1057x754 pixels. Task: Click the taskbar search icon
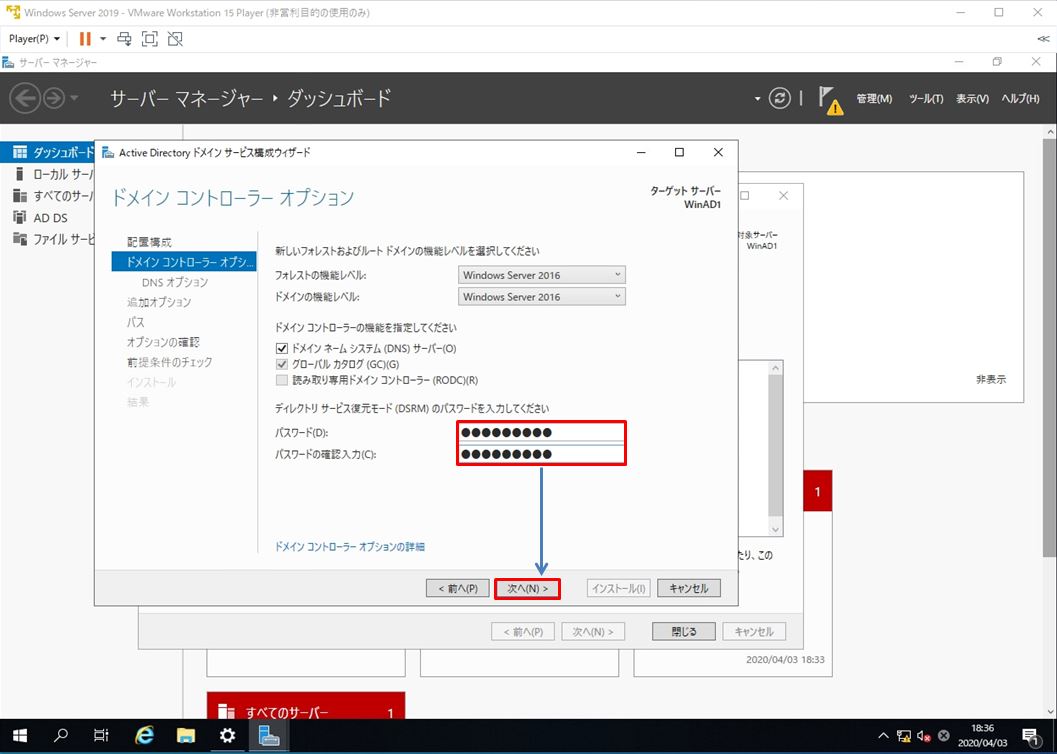click(61, 736)
